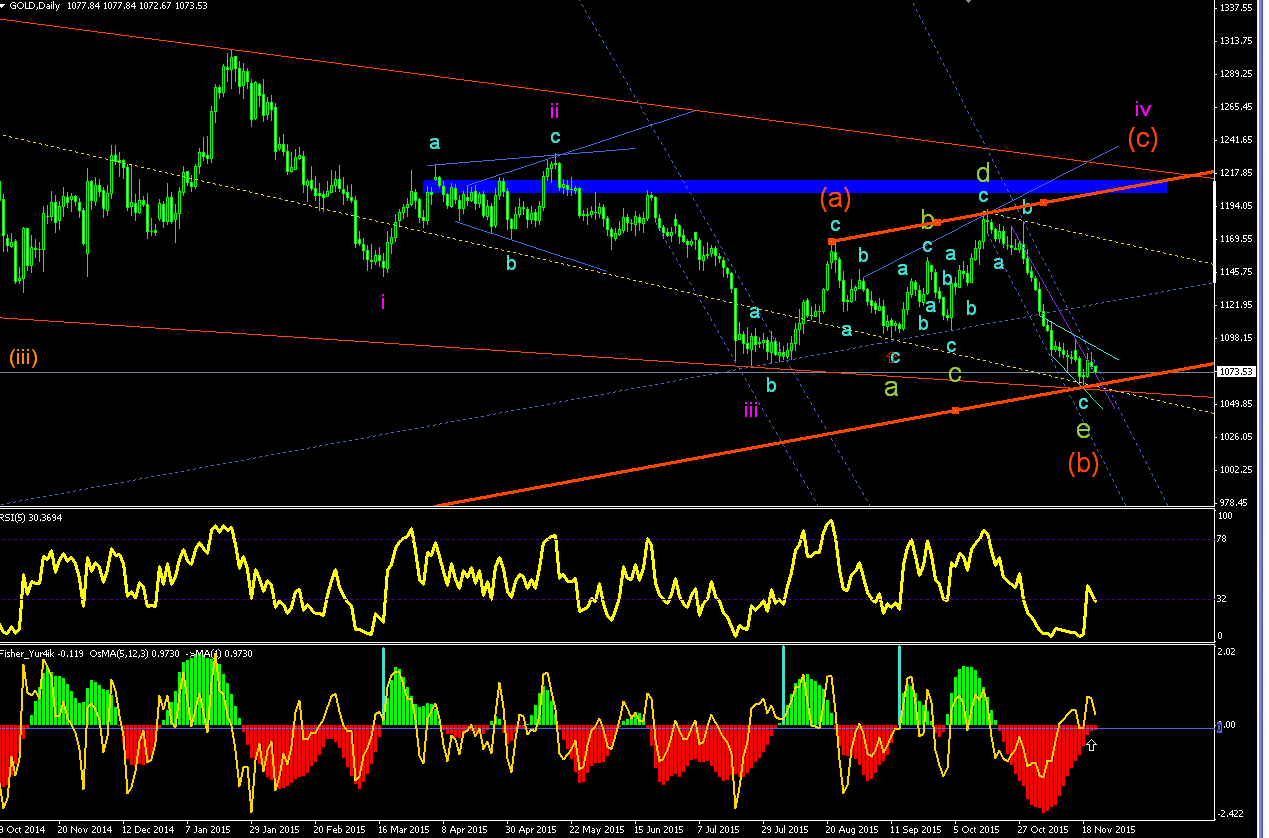The height and width of the screenshot is (838, 1269).
Task: Click the 9 Oct 2014 date label
Action: pyautogui.click(x=22, y=829)
